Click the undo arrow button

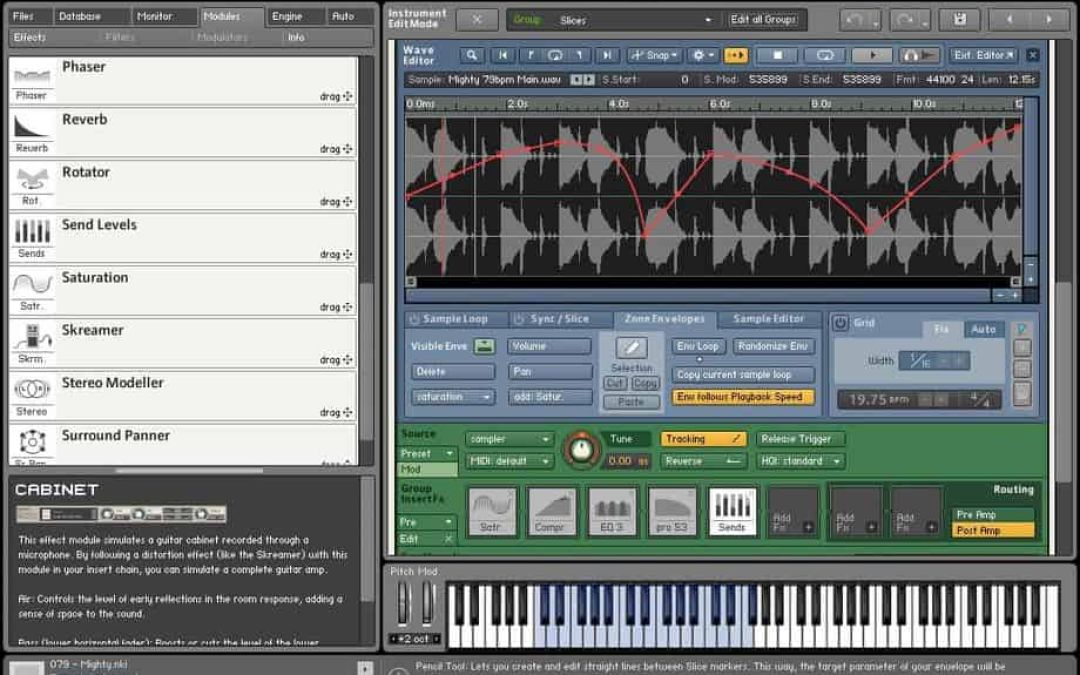pos(854,20)
